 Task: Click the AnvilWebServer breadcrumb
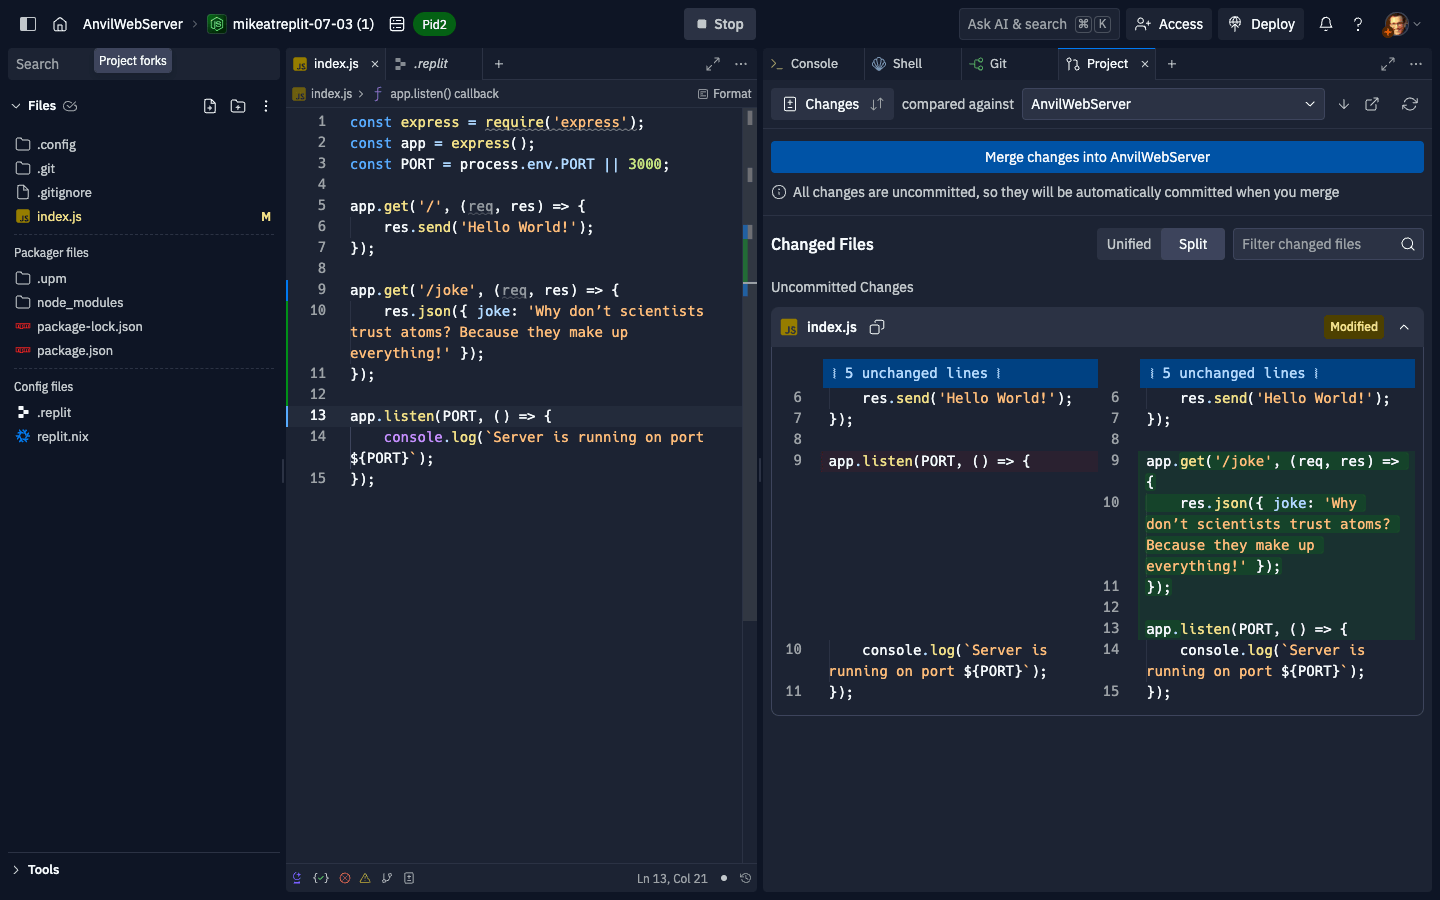point(133,24)
